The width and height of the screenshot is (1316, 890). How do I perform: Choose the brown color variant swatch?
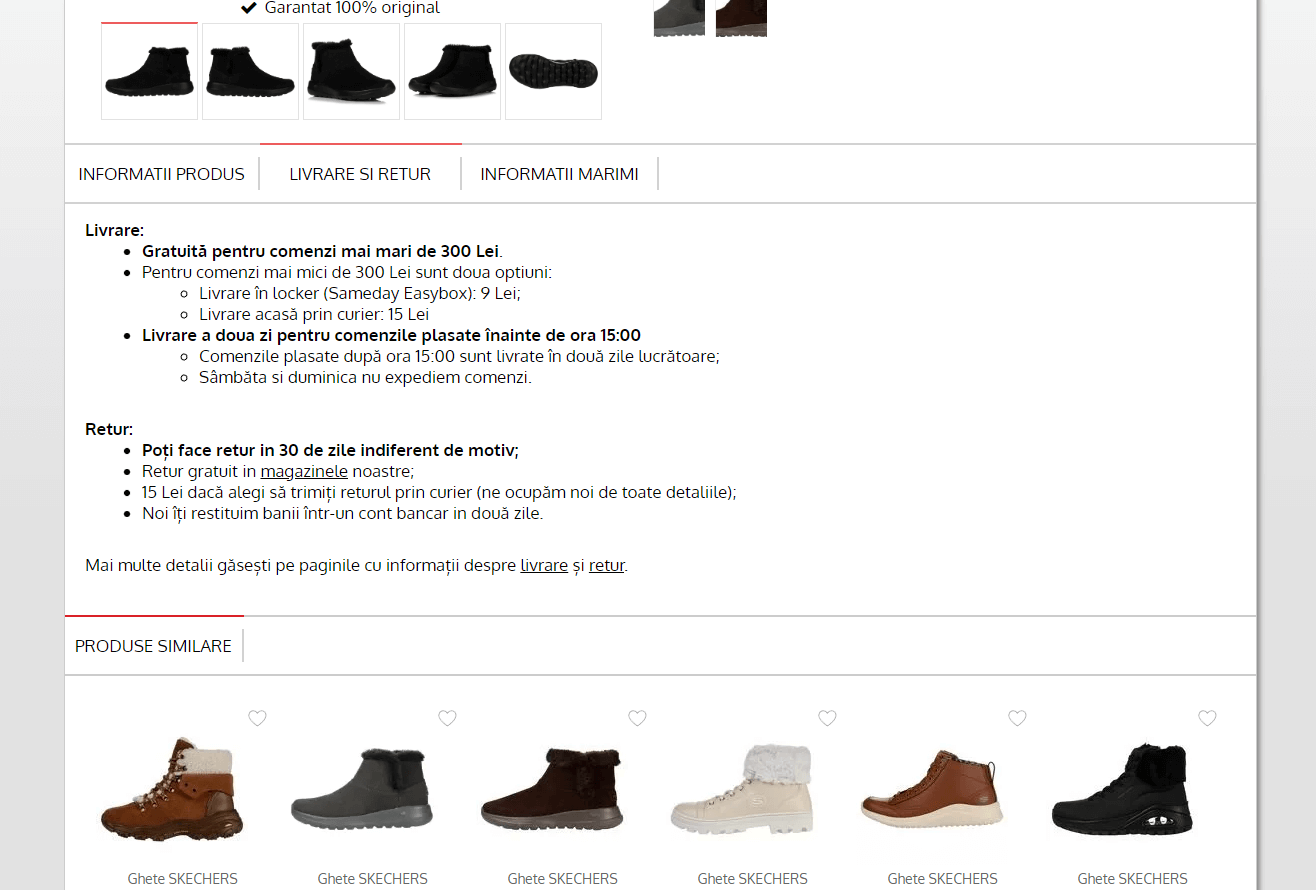[741, 18]
